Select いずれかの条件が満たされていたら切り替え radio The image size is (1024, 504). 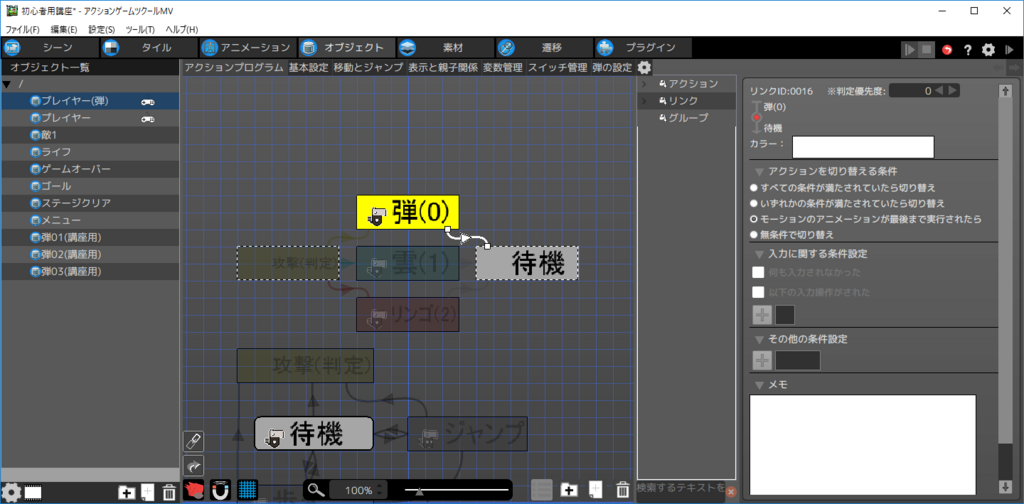pos(754,203)
